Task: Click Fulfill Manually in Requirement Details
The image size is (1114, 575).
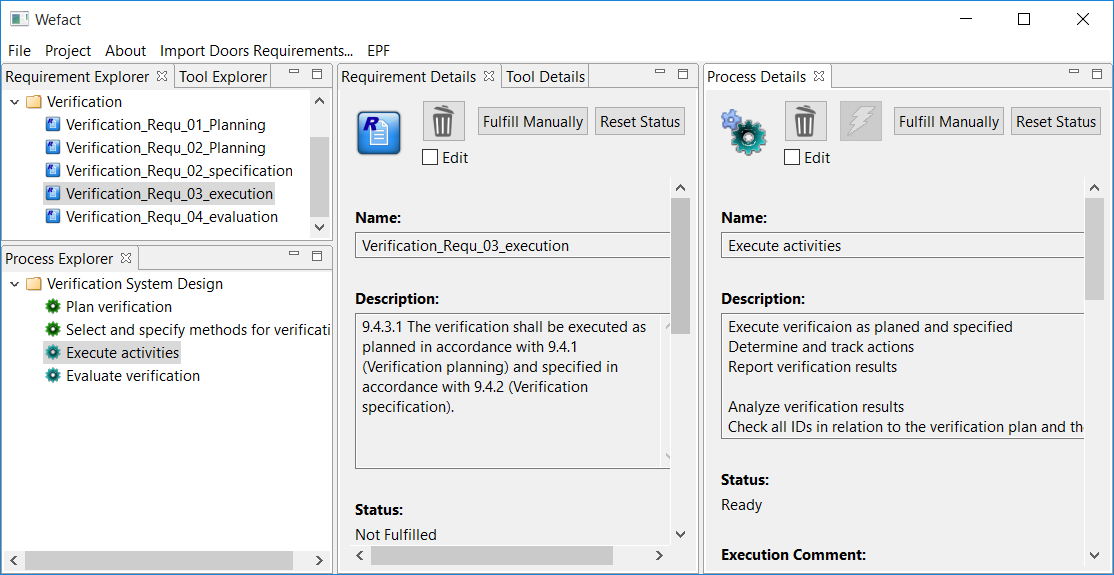Action: [x=533, y=122]
